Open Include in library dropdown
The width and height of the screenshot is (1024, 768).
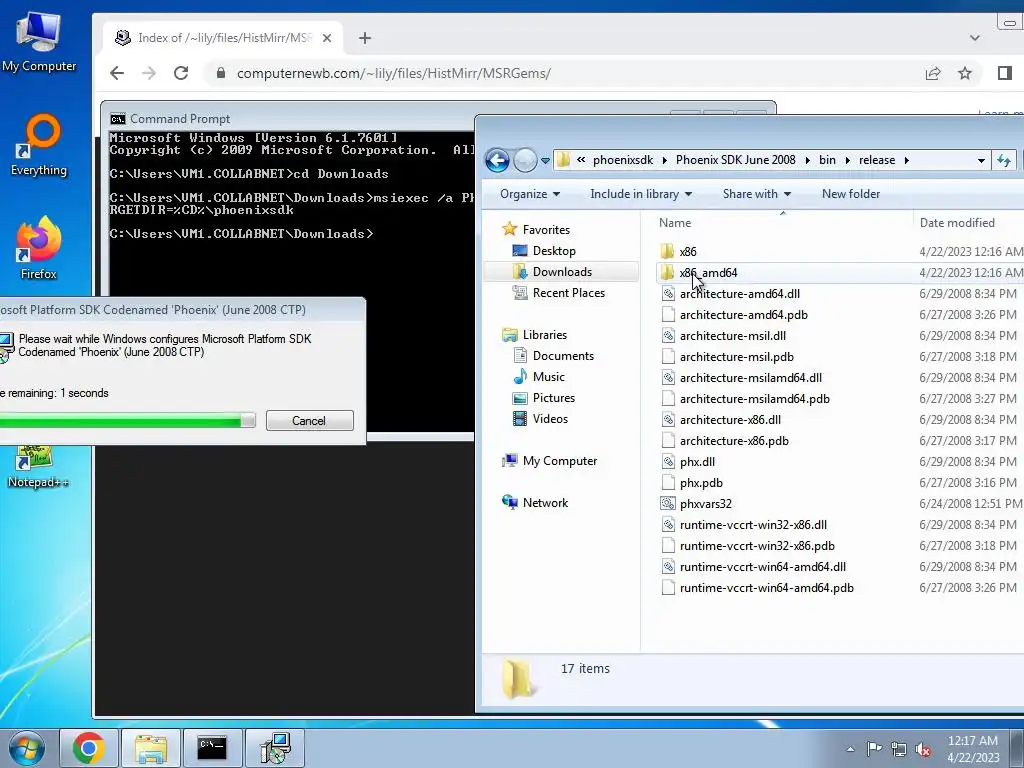641,194
